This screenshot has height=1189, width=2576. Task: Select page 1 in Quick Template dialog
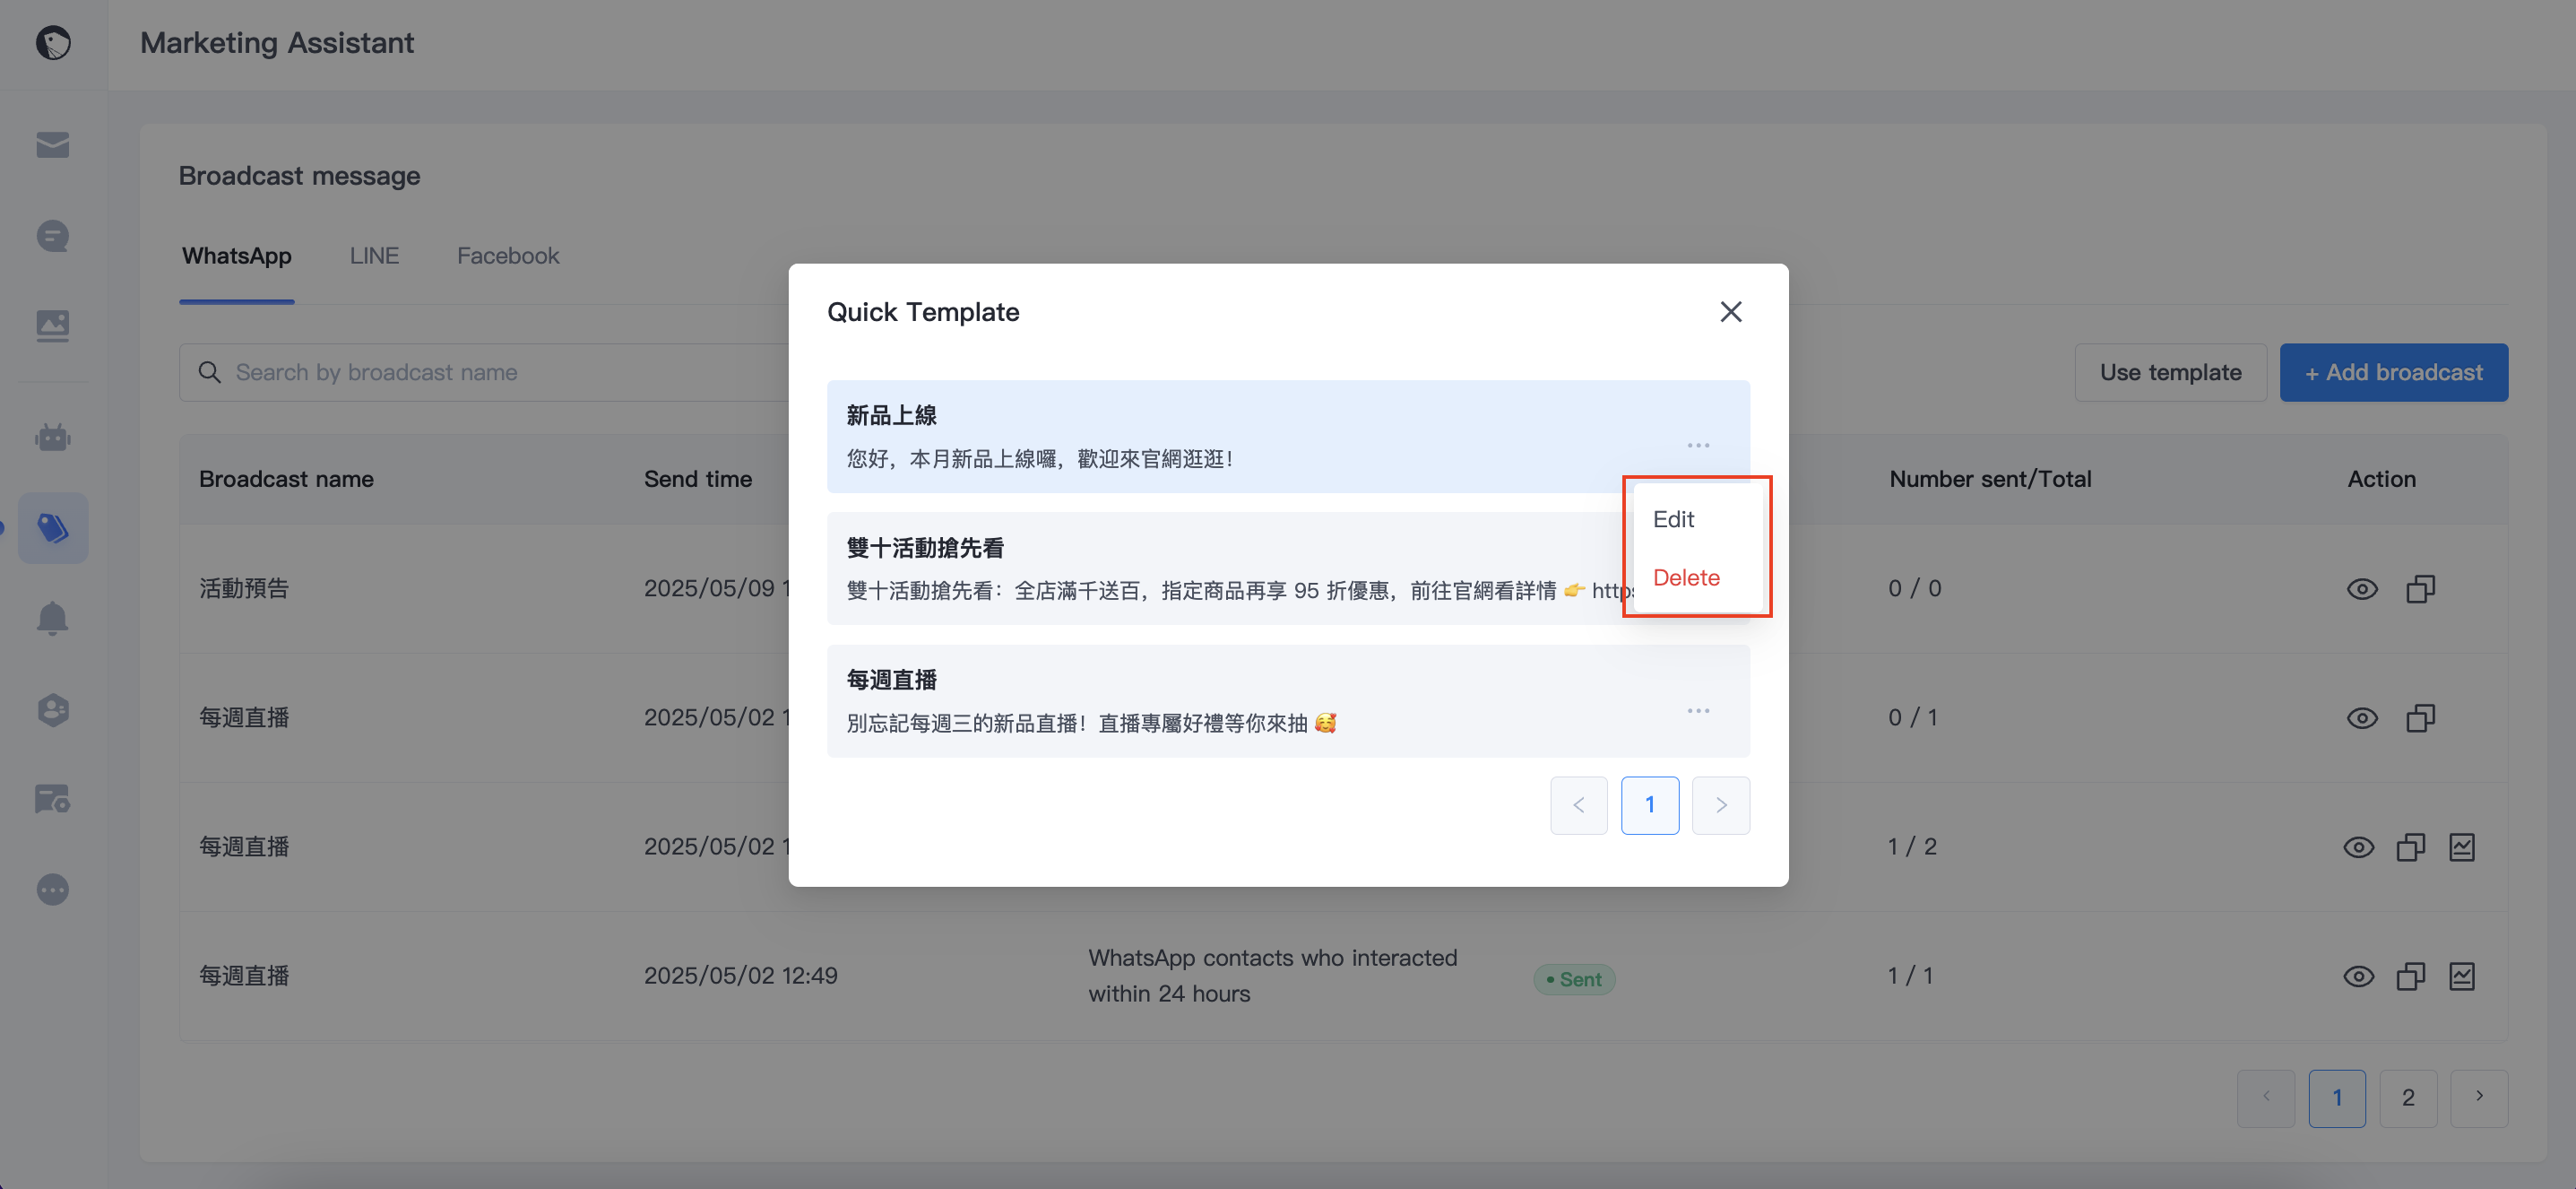(1650, 805)
